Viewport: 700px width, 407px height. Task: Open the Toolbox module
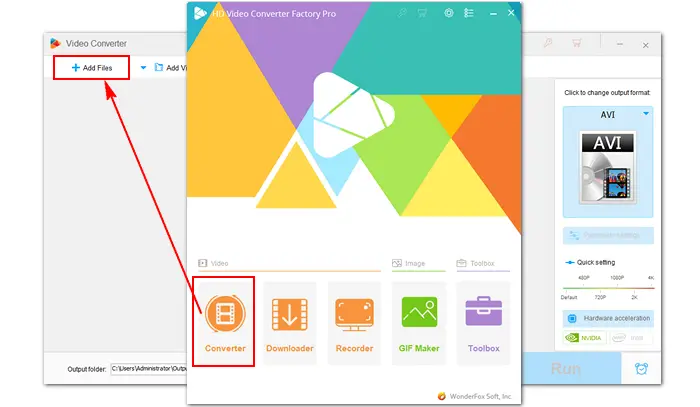coord(483,323)
